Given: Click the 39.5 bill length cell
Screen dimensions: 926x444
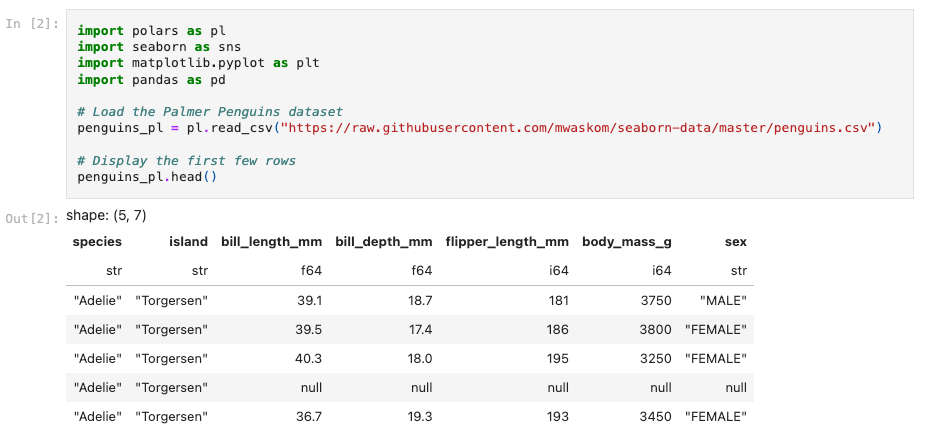Looking at the screenshot, I should pyautogui.click(x=309, y=329).
